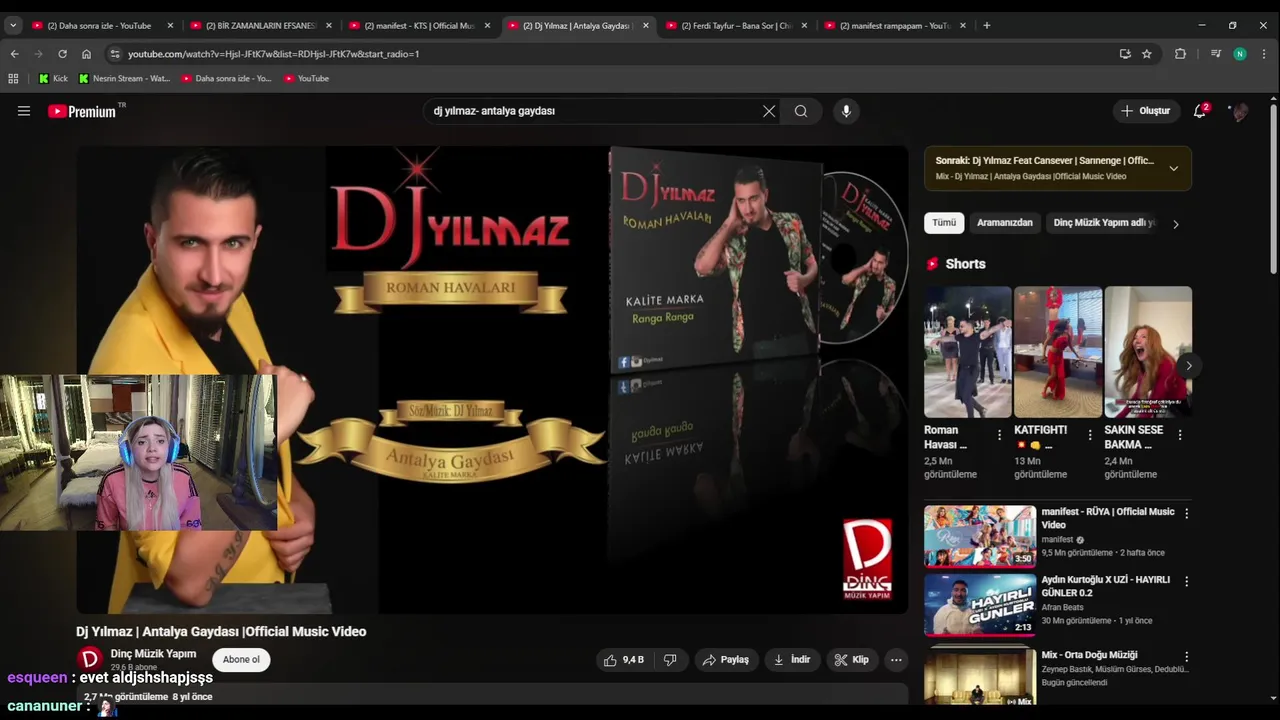
Task: Open the YouTube bookmark in bookmarks bar
Action: coord(306,78)
